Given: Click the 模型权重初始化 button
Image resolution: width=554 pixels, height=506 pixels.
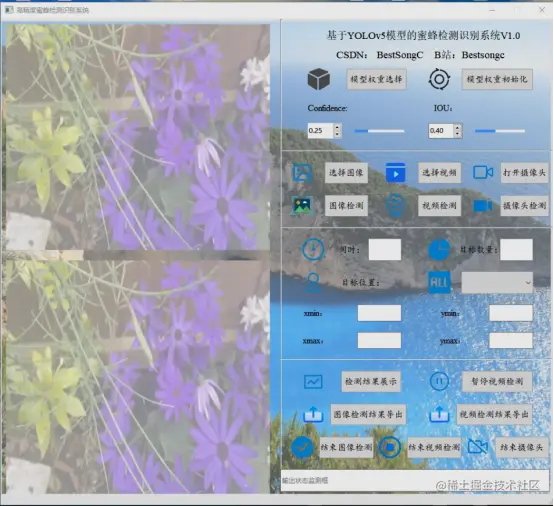Looking at the screenshot, I should tap(497, 79).
